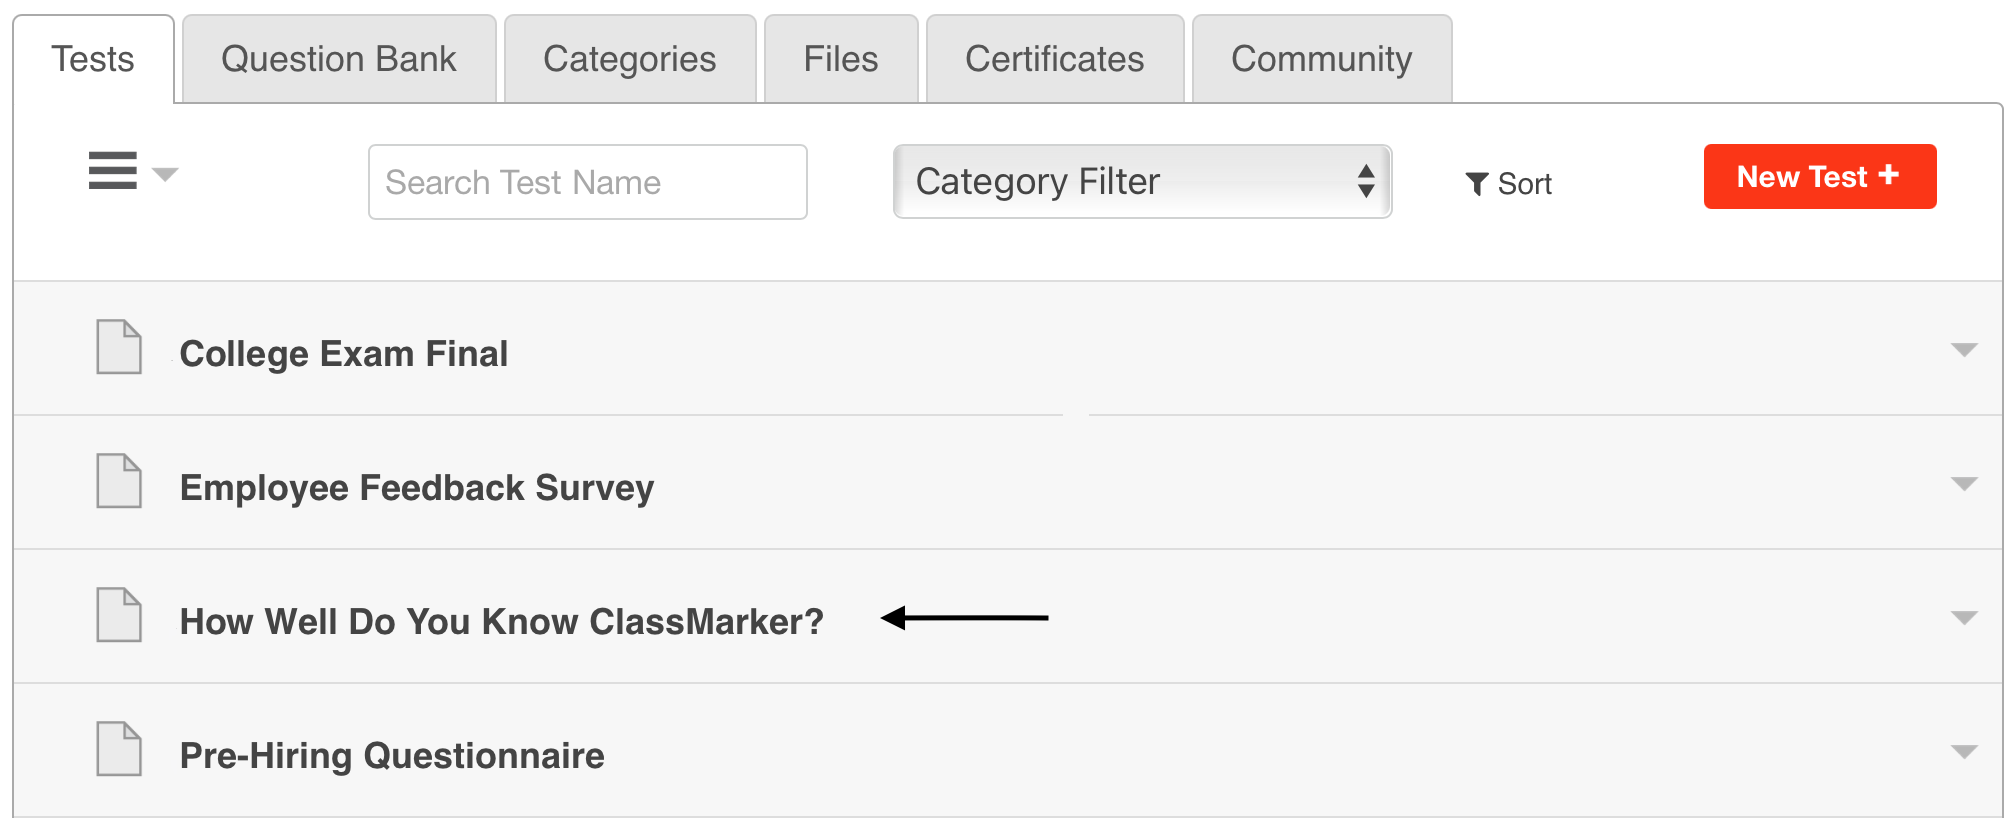Click the College Exam Final document icon
Image resolution: width=2012 pixels, height=818 pixels.
119,347
